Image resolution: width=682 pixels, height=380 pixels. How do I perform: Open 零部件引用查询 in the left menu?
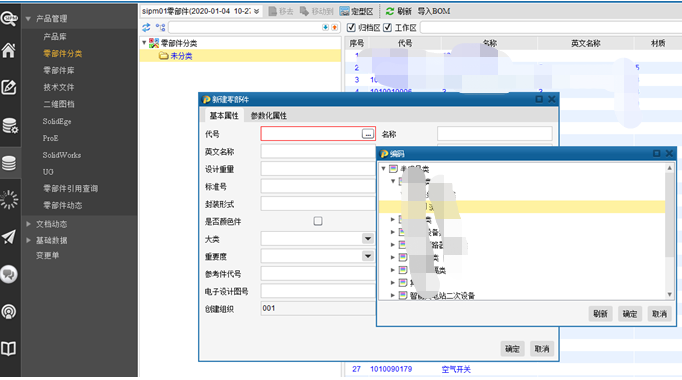coord(70,189)
